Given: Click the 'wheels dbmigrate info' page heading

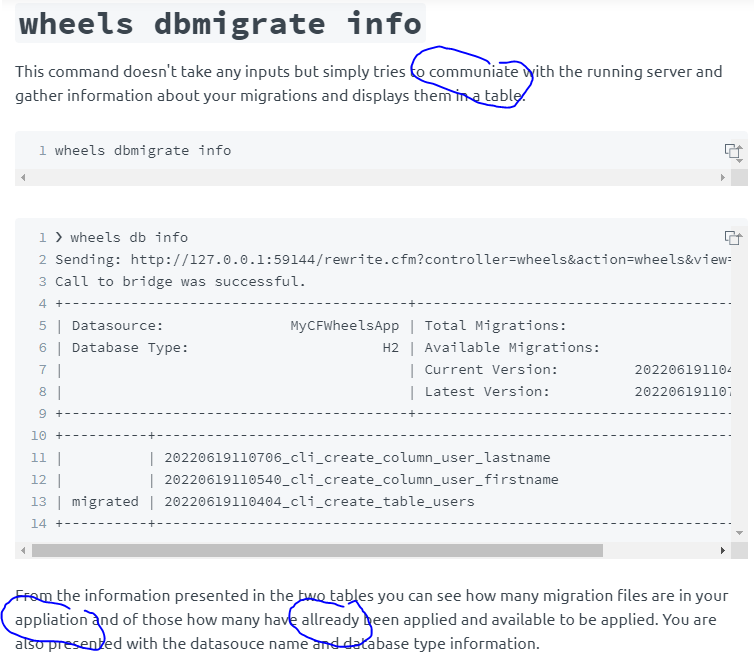Looking at the screenshot, I should (220, 23).
